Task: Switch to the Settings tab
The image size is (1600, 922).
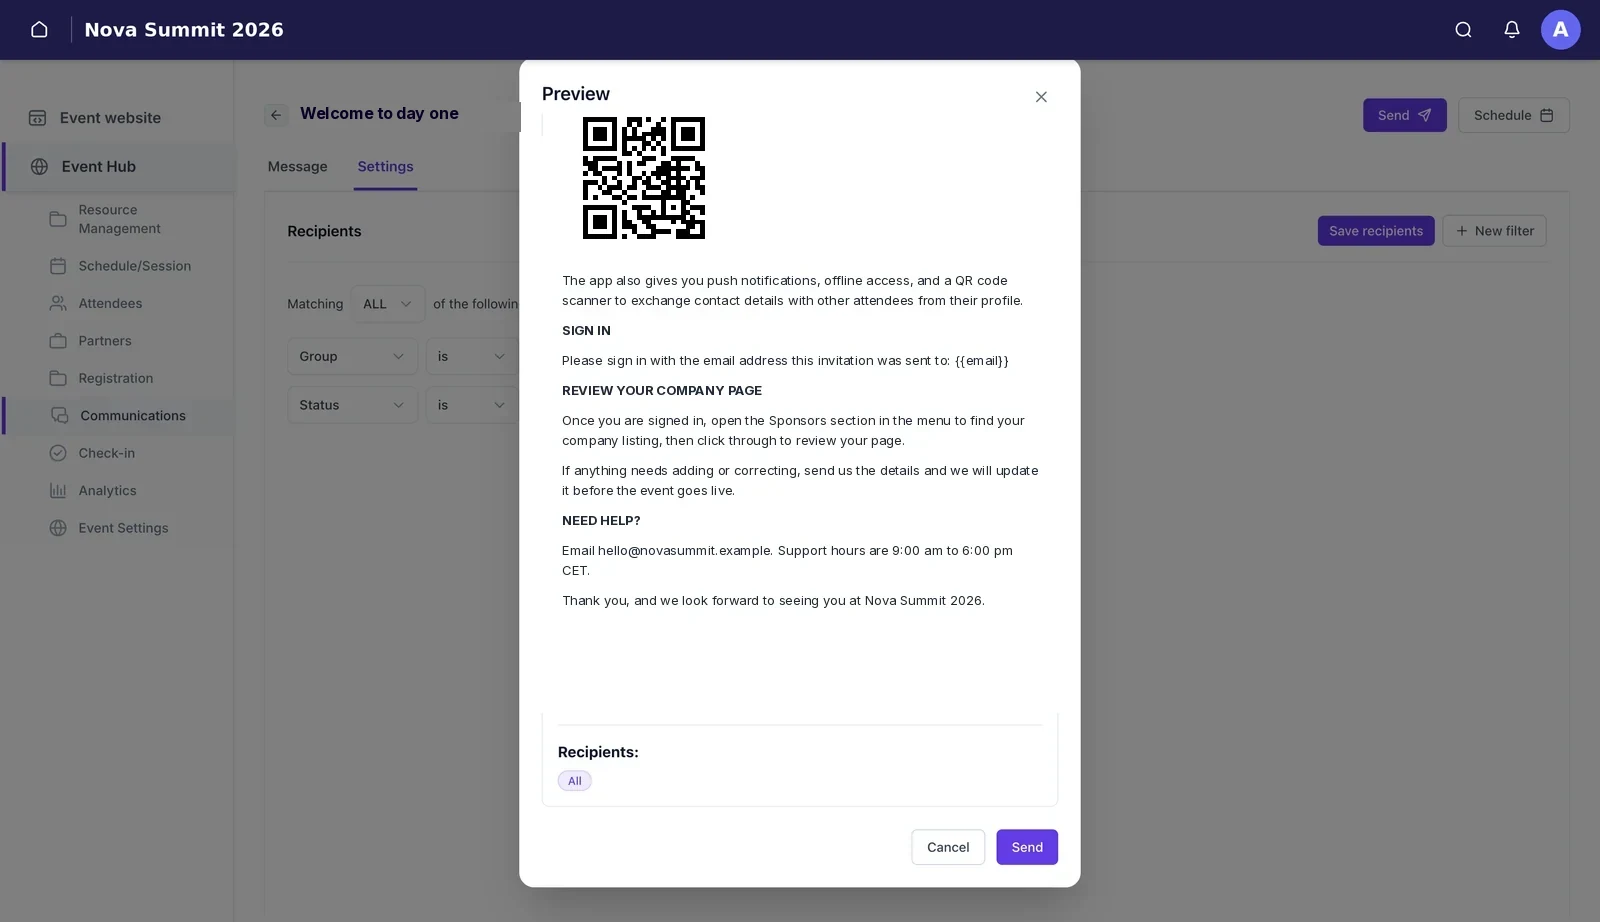Action: click(x=385, y=167)
